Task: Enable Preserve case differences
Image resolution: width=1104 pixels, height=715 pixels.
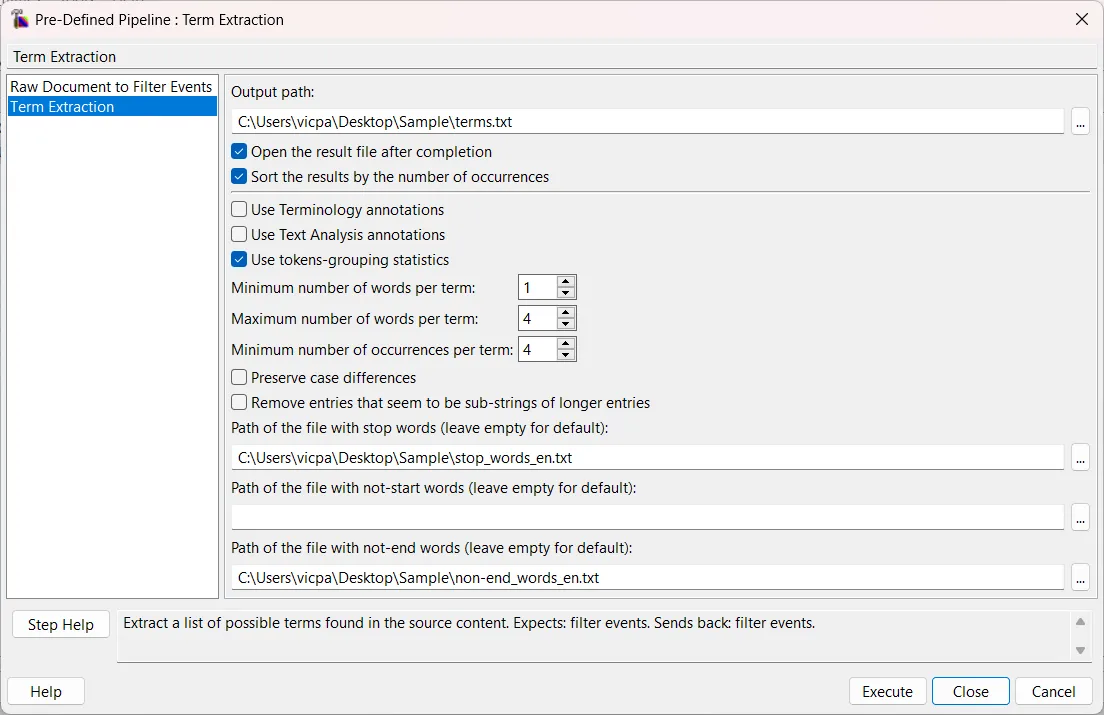Action: click(x=238, y=378)
